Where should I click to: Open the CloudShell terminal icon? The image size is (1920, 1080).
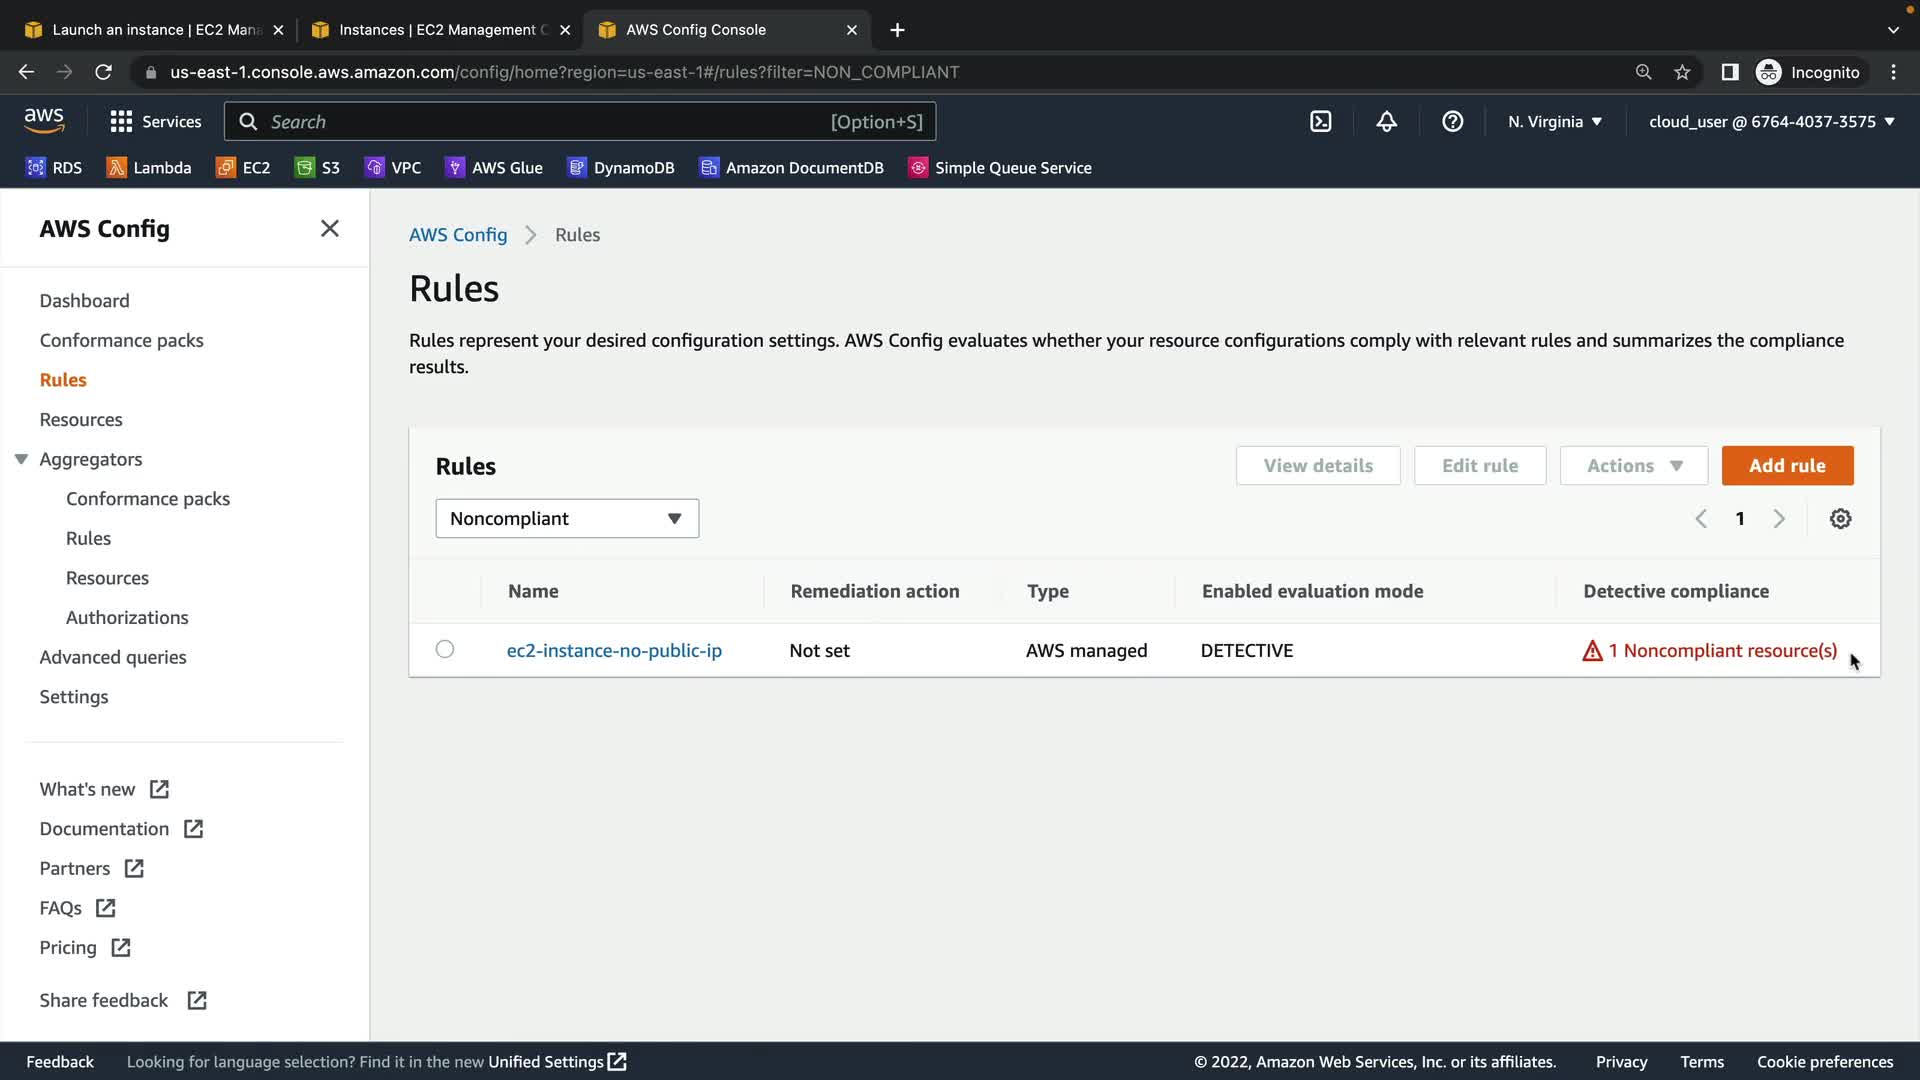(x=1320, y=122)
